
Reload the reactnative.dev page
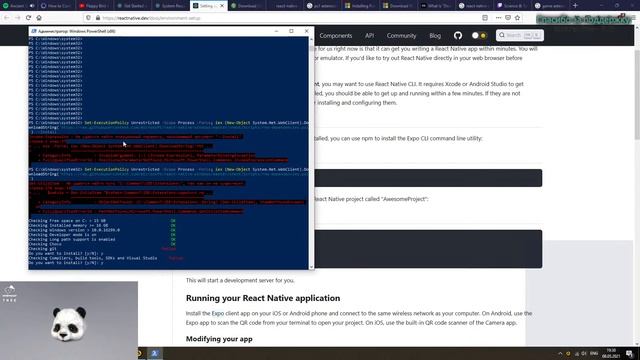pos(28,18)
